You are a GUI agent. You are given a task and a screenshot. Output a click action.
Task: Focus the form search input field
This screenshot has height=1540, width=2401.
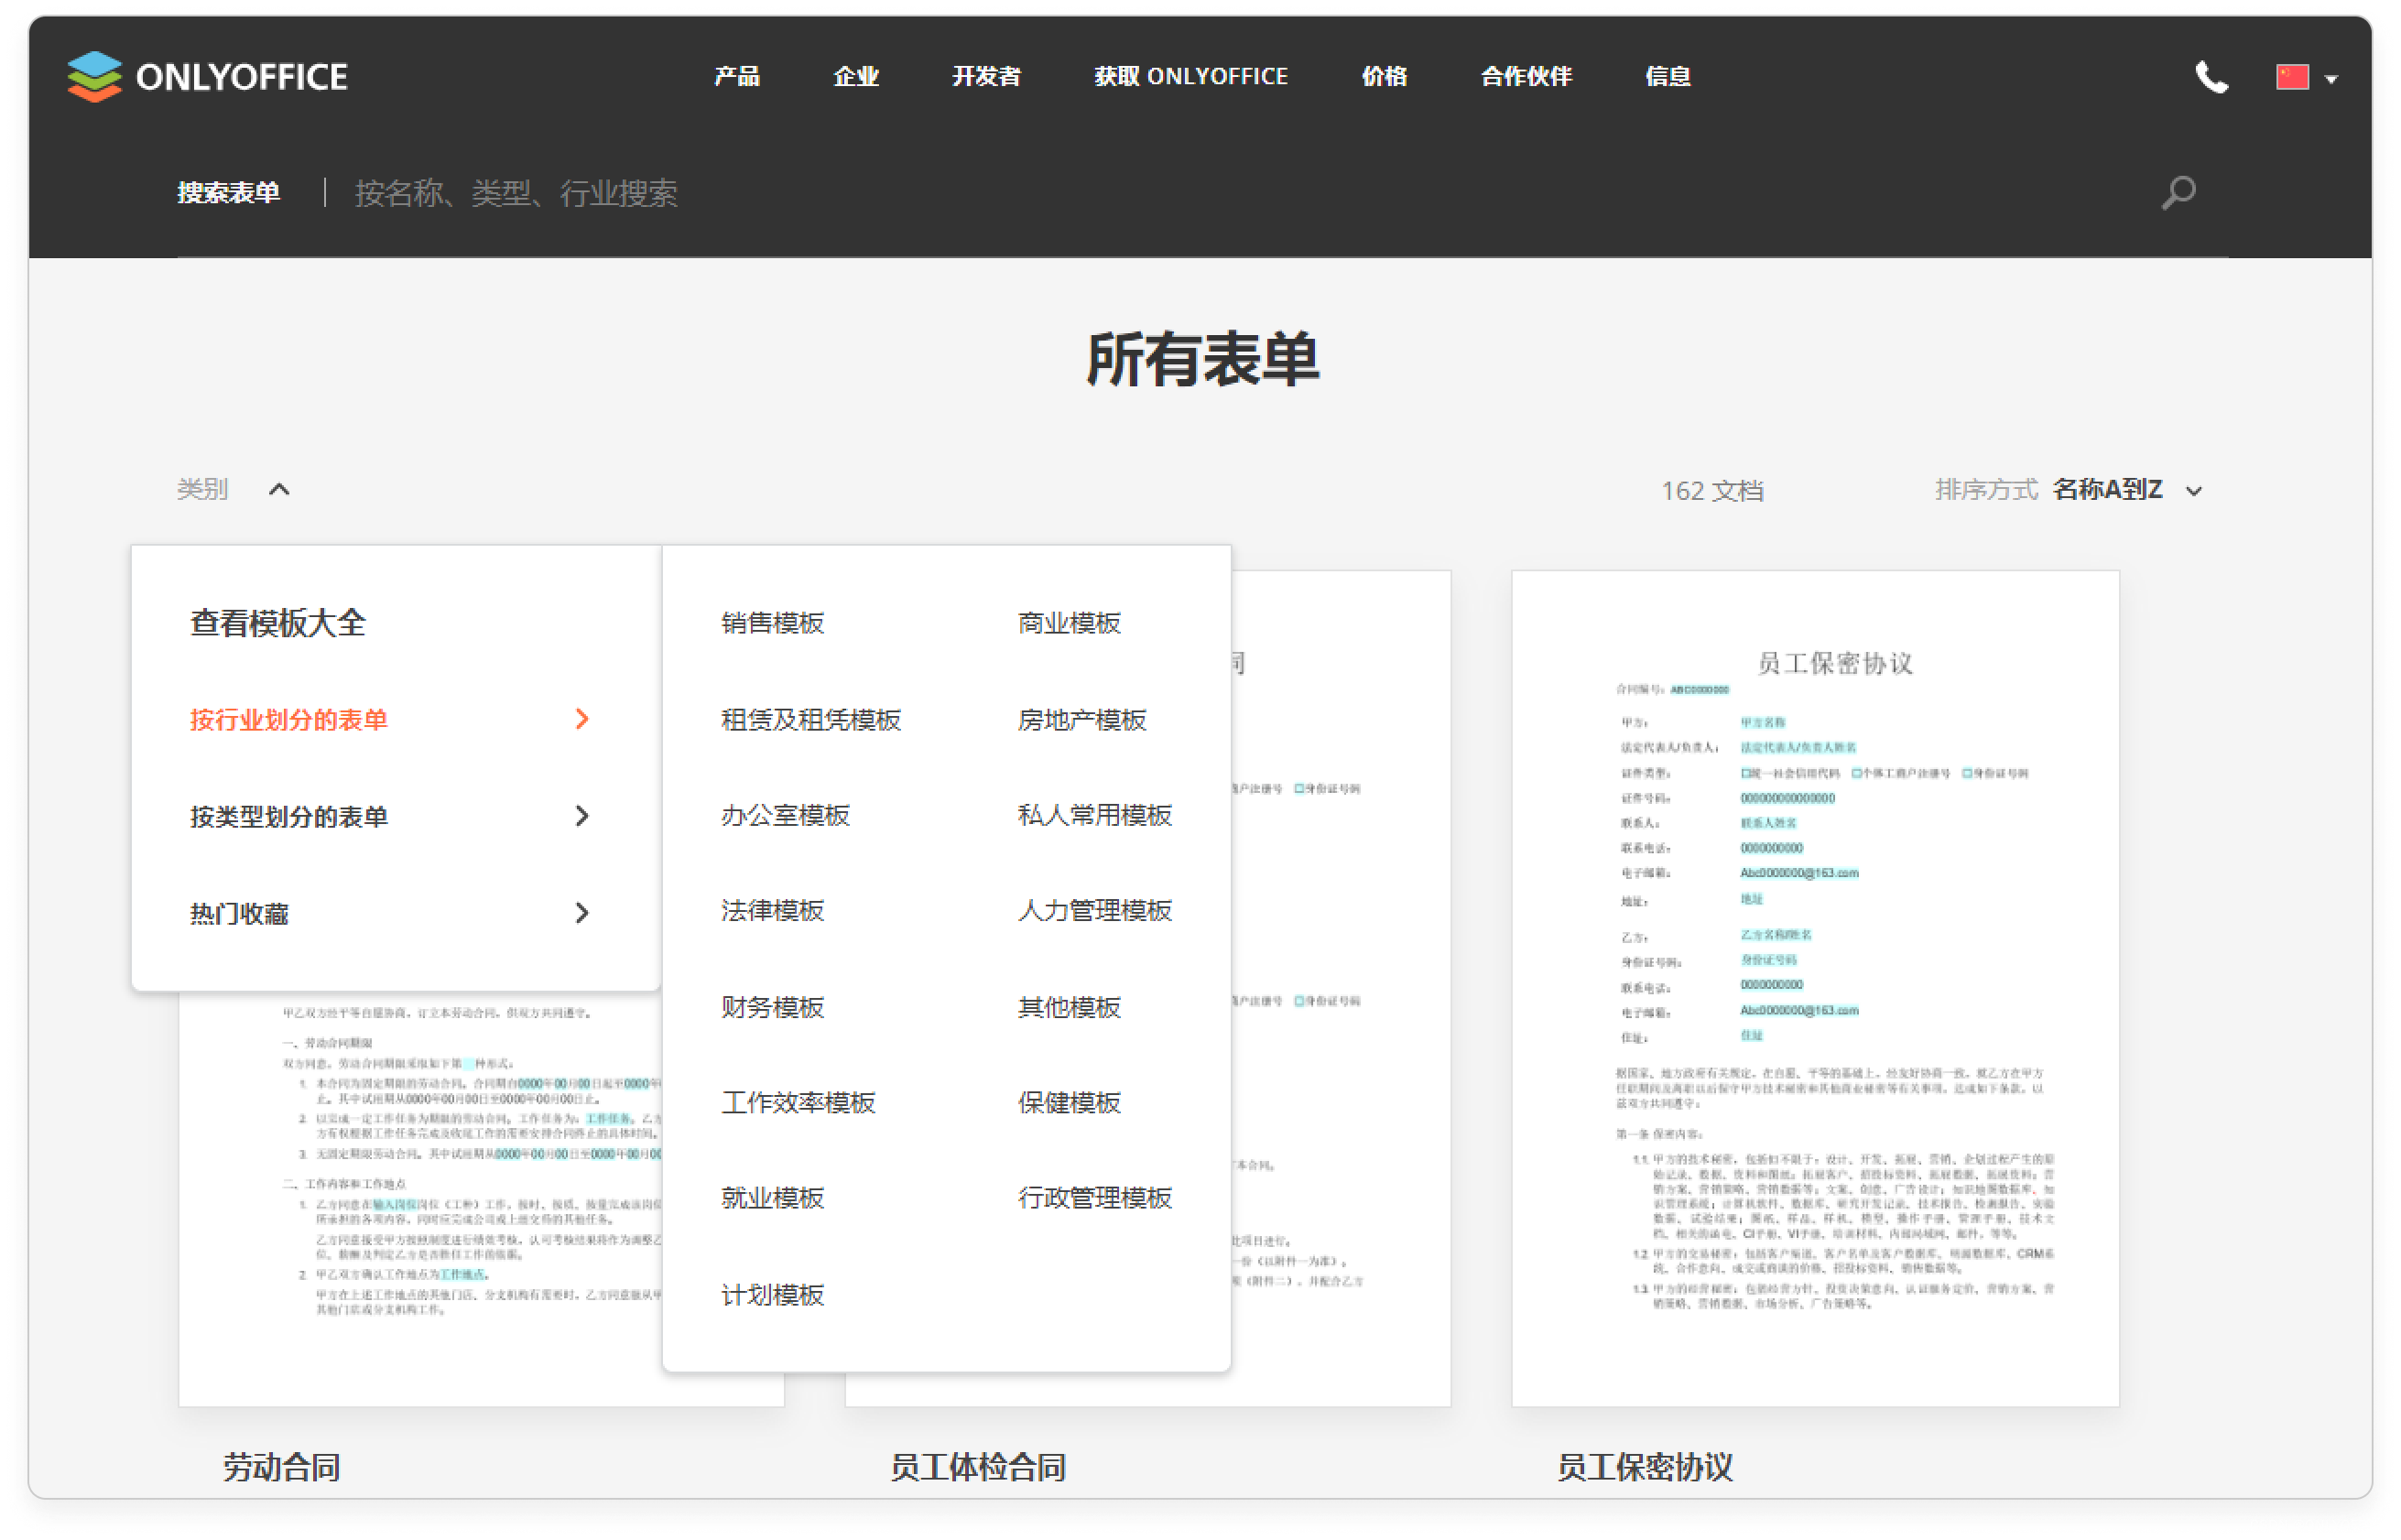(1240, 193)
